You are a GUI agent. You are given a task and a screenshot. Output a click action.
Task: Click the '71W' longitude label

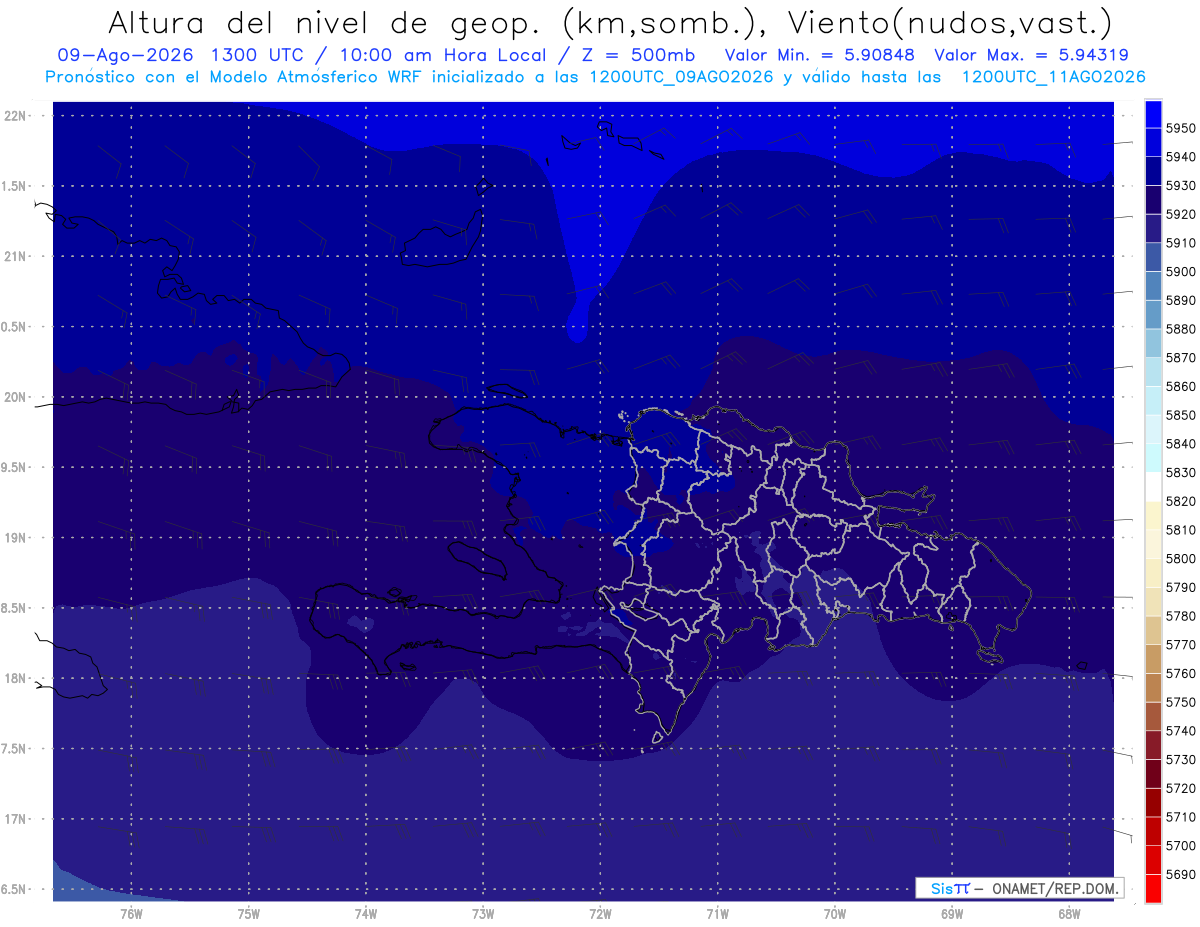click(x=717, y=913)
